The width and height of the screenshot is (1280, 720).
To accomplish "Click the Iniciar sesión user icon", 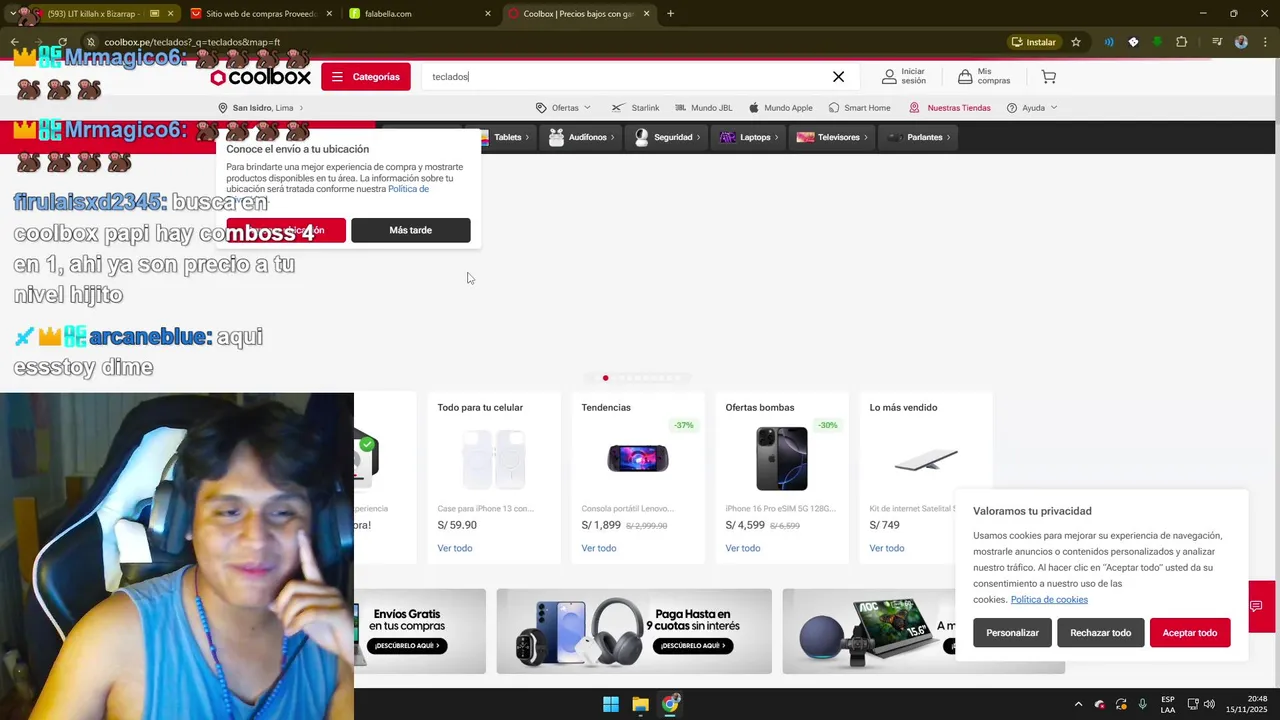I will tap(889, 77).
